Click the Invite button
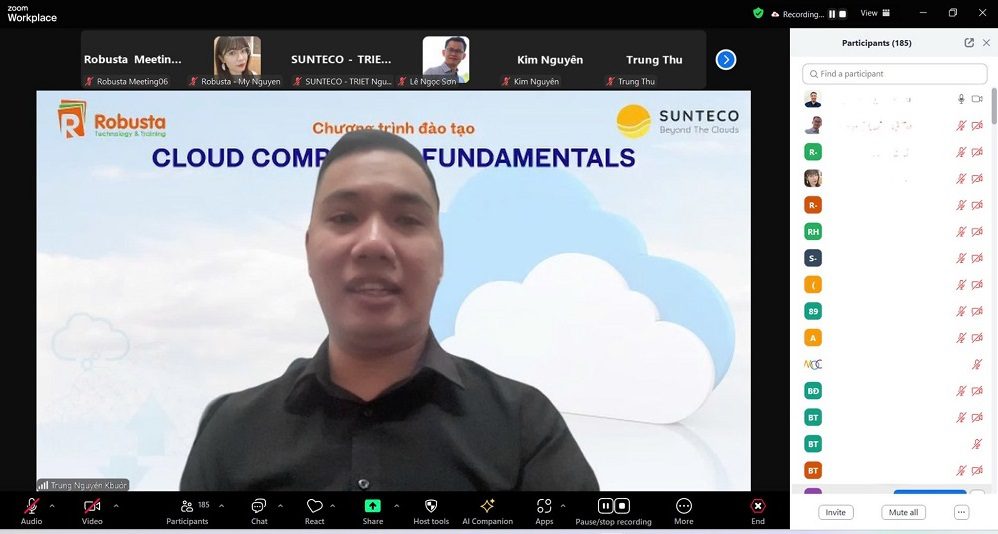998x534 pixels. point(835,512)
